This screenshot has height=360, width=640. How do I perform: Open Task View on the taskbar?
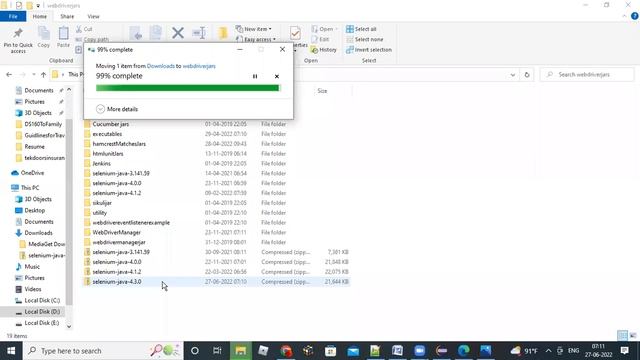[217, 351]
